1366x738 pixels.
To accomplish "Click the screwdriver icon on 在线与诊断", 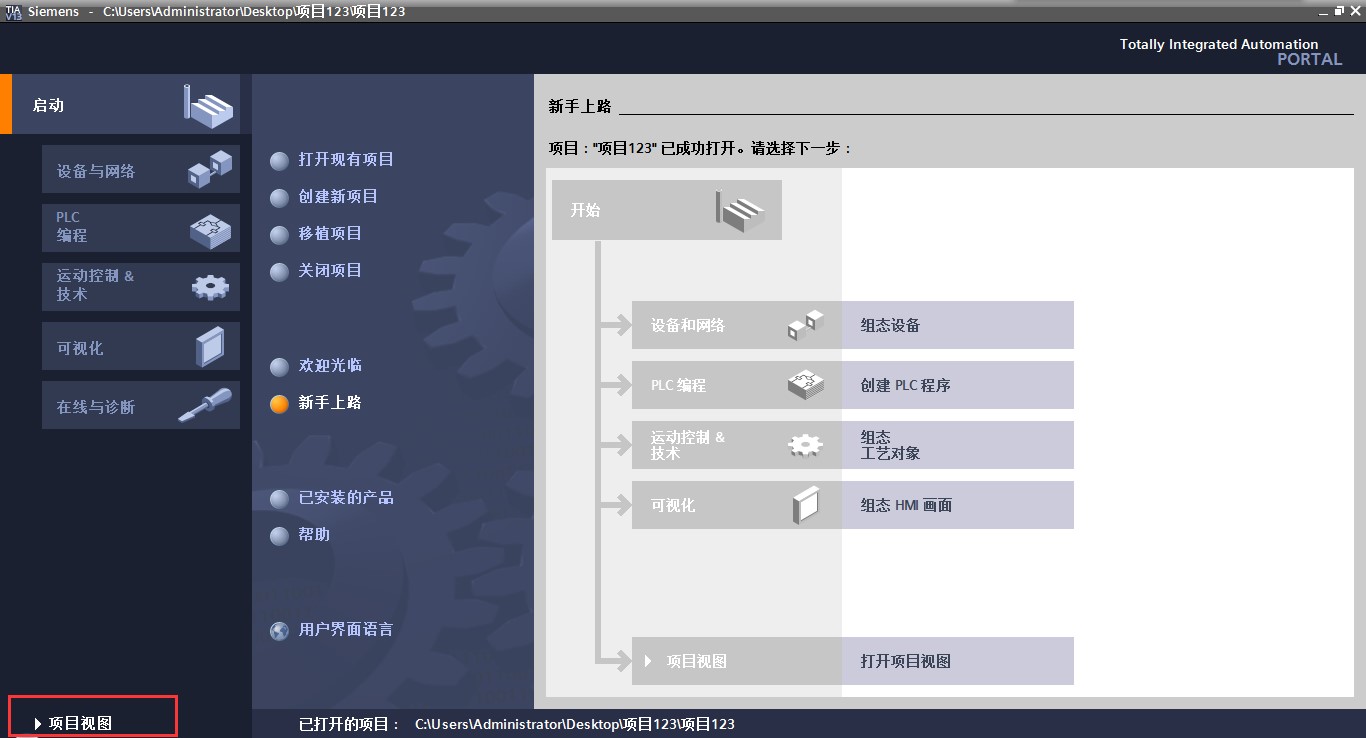I will (x=205, y=405).
